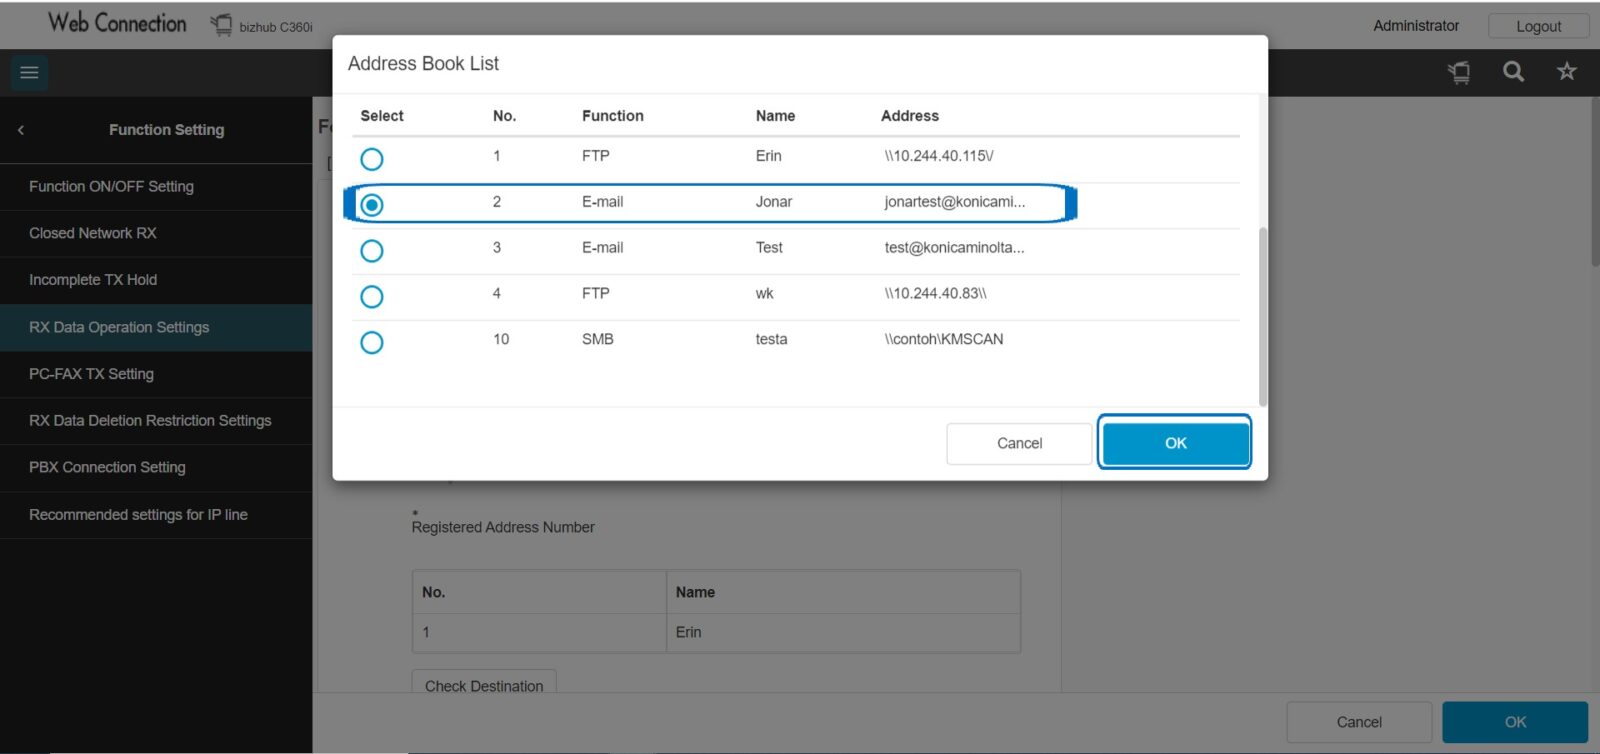The image size is (1600, 754).
Task: Open the hamburger menu icon
Action: (x=29, y=72)
